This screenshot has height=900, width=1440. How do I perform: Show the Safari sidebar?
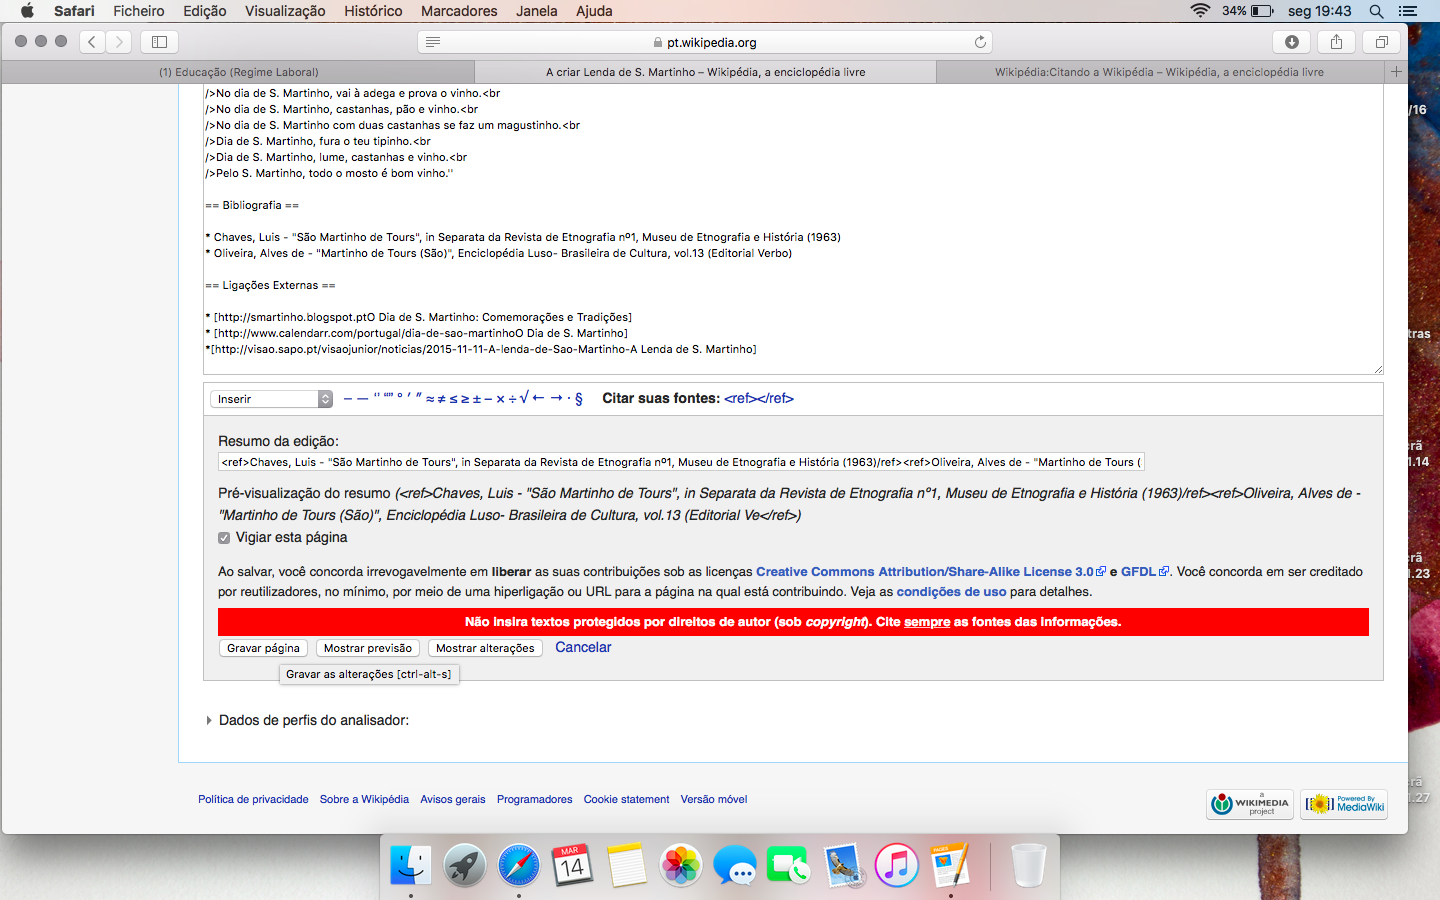(159, 42)
